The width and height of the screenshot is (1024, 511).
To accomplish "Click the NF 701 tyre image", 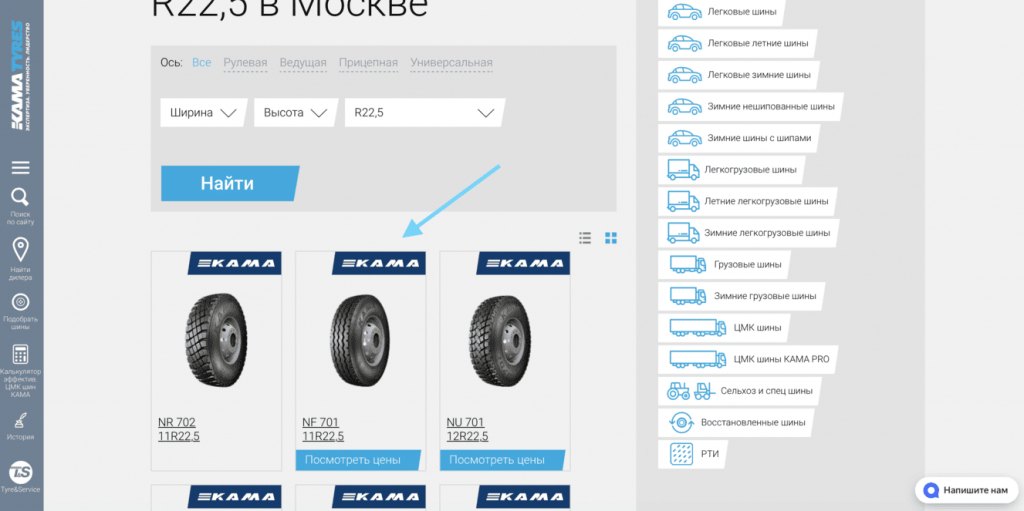I will 360,341.
